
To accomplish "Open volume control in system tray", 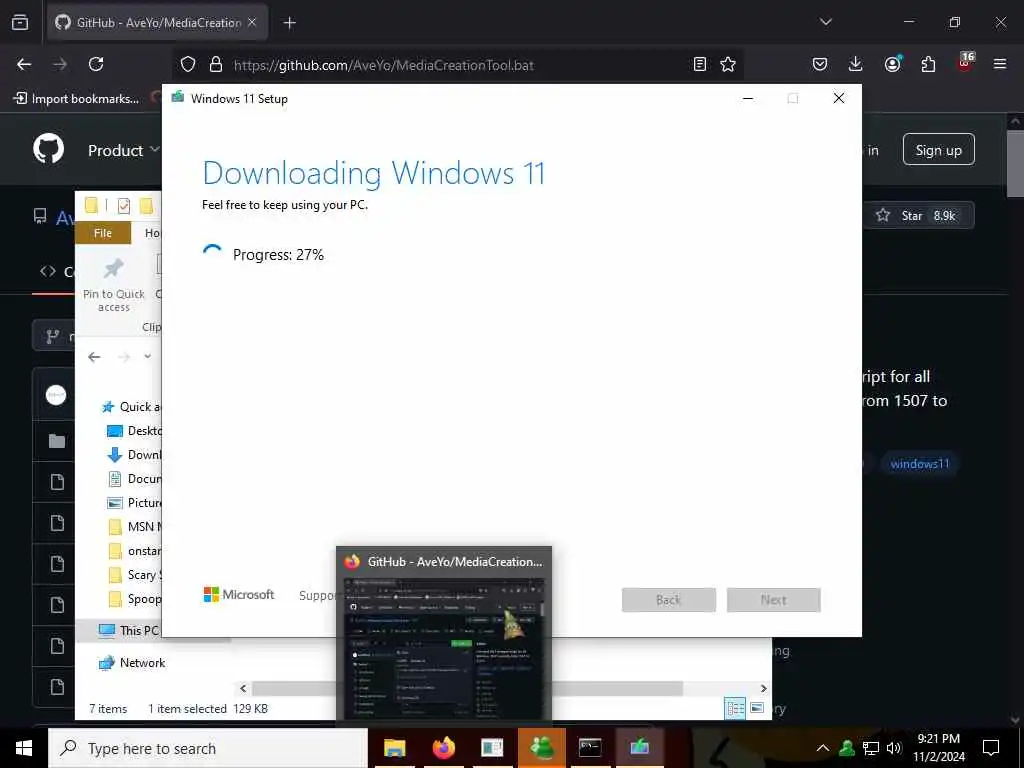I will click(895, 748).
